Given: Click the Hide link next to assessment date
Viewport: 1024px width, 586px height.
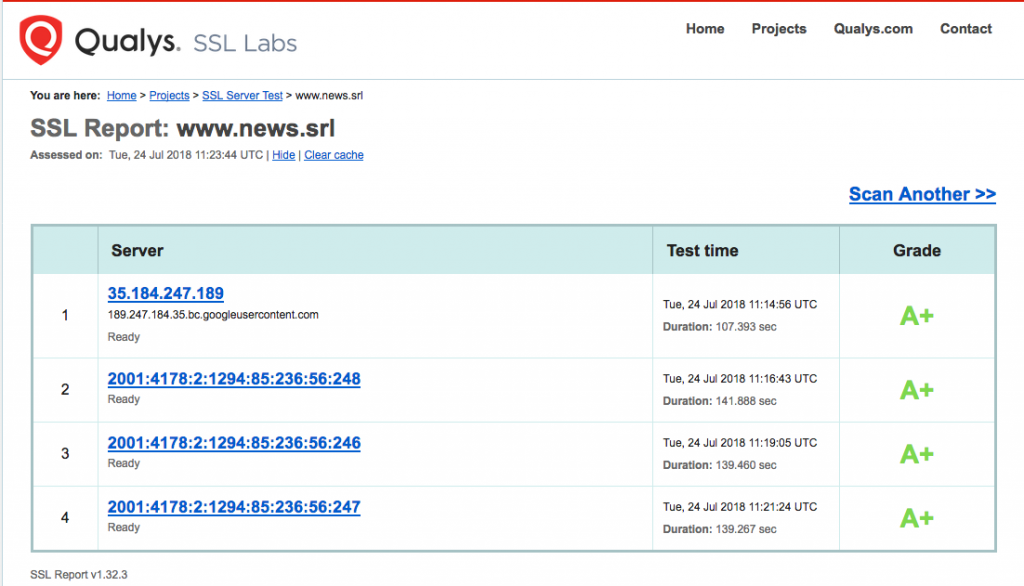Looking at the screenshot, I should click(x=283, y=155).
